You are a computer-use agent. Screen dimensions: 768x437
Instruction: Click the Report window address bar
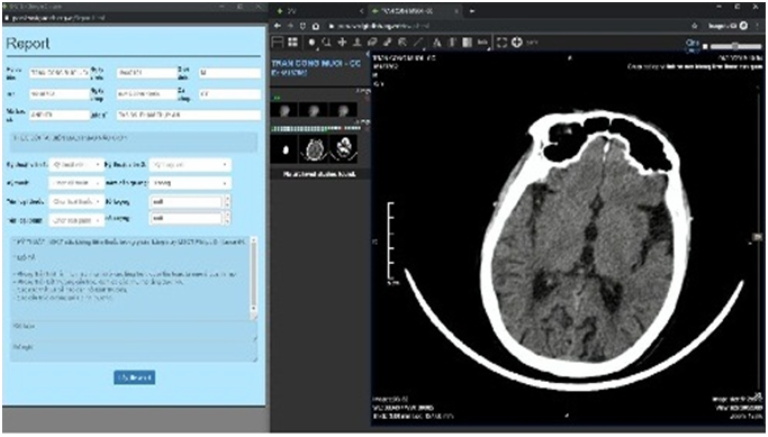coord(132,18)
